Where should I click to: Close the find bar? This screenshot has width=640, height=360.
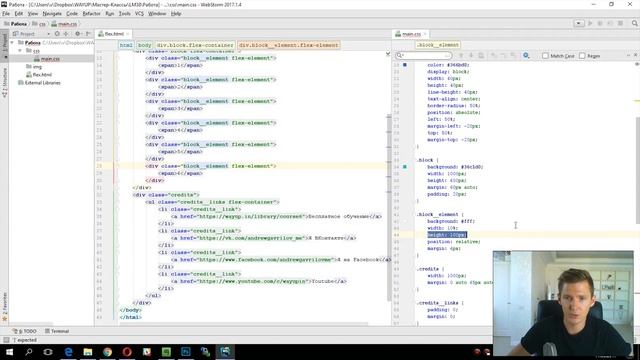tap(636, 55)
